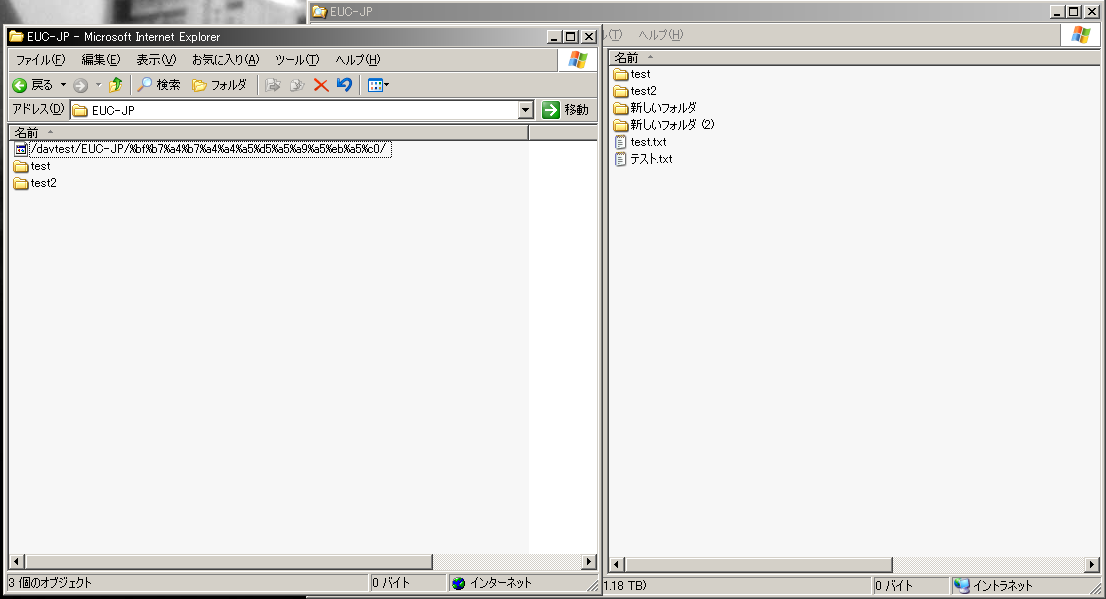The image size is (1106, 599).
Task: Click the 1.18 TB) status bar text
Action: (625, 586)
